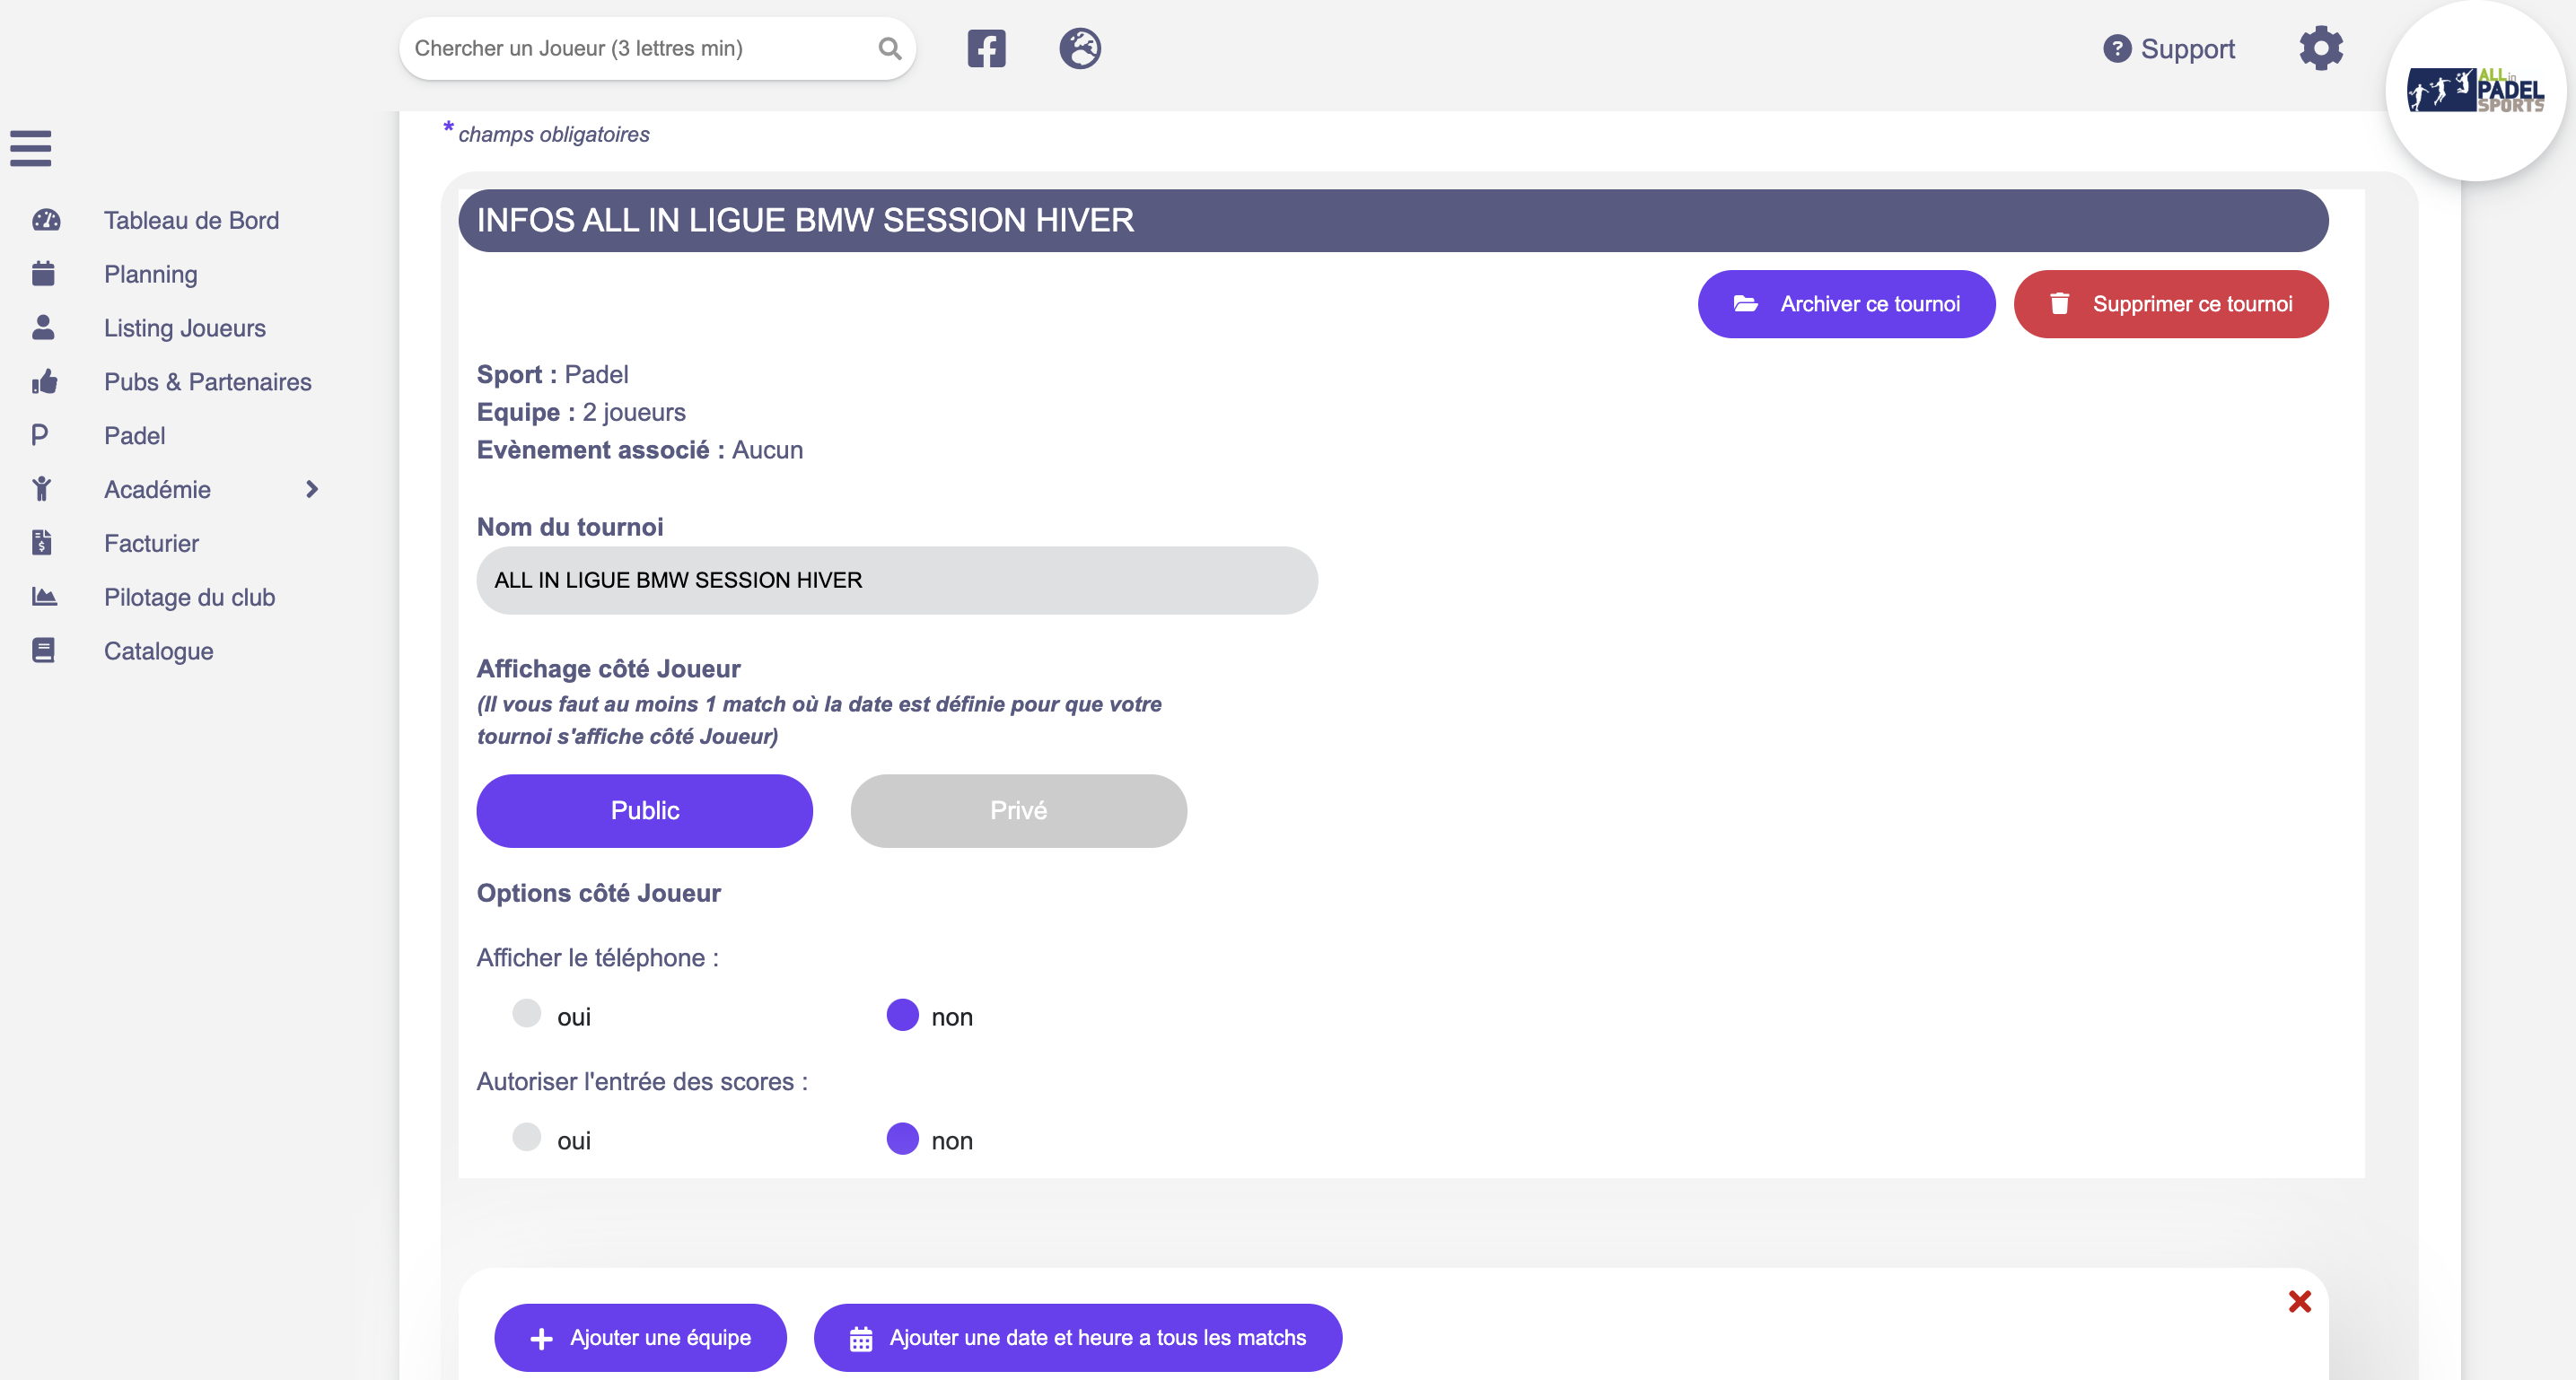Click Ajouter une équipe button

pyautogui.click(x=640, y=1337)
